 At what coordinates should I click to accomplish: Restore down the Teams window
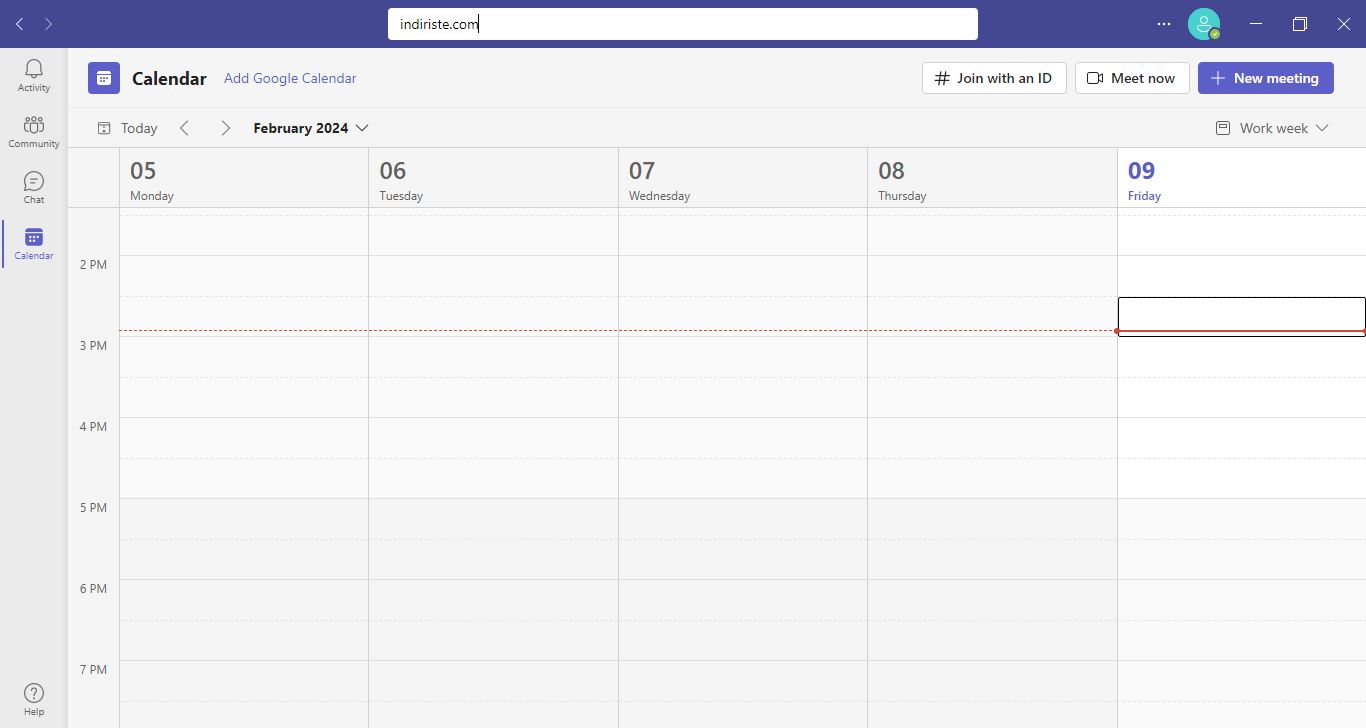(x=1300, y=24)
